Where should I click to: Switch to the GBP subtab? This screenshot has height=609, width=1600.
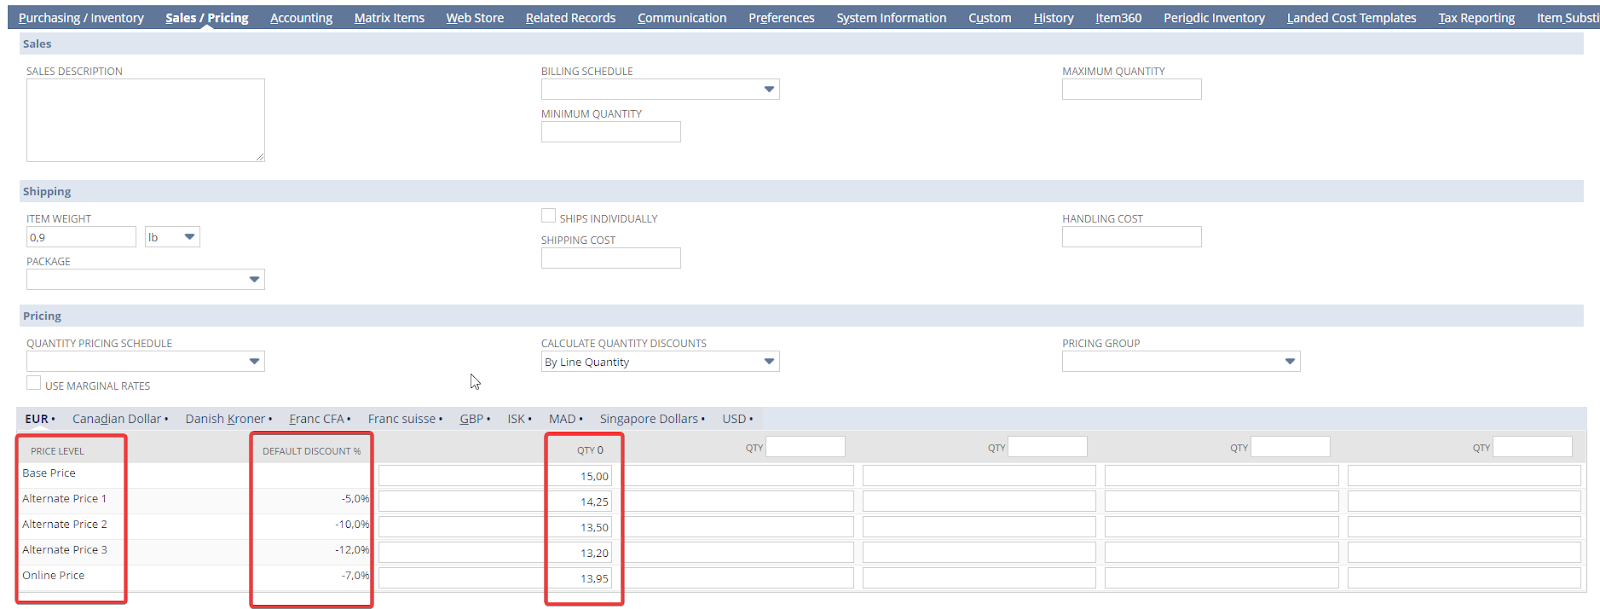[x=472, y=419]
